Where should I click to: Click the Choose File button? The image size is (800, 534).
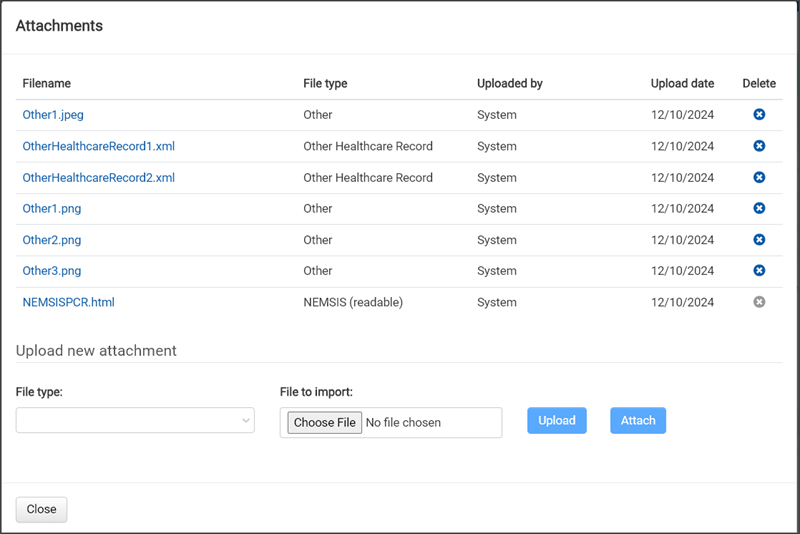(324, 422)
